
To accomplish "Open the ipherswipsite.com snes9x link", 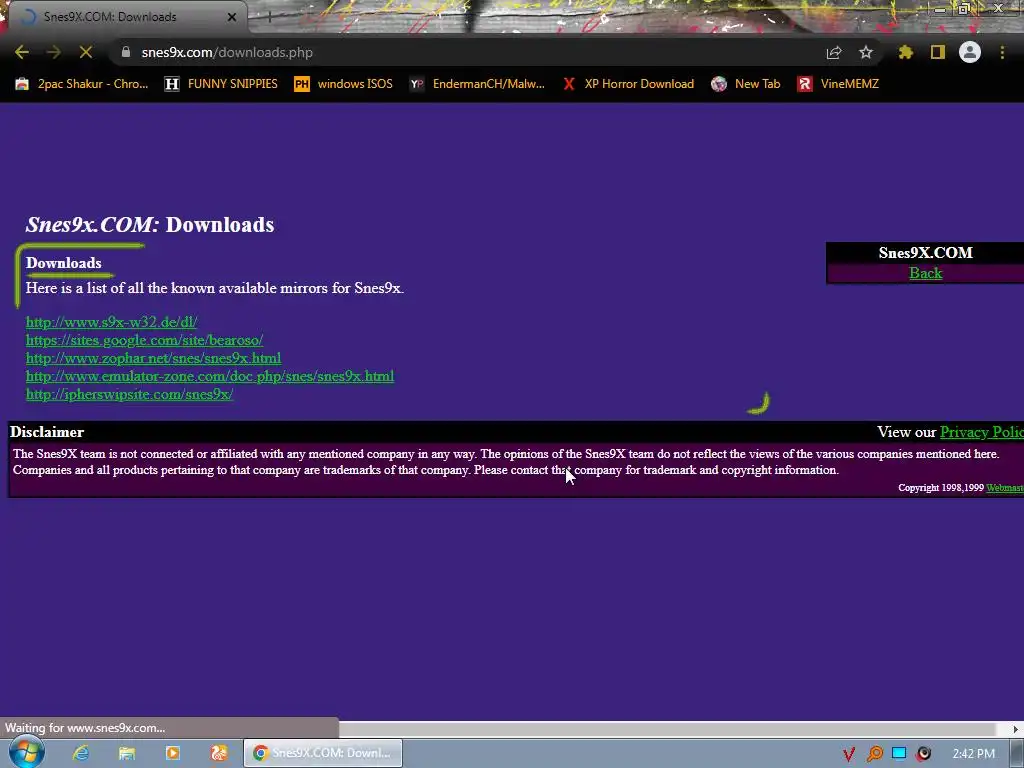I will coord(129,394).
